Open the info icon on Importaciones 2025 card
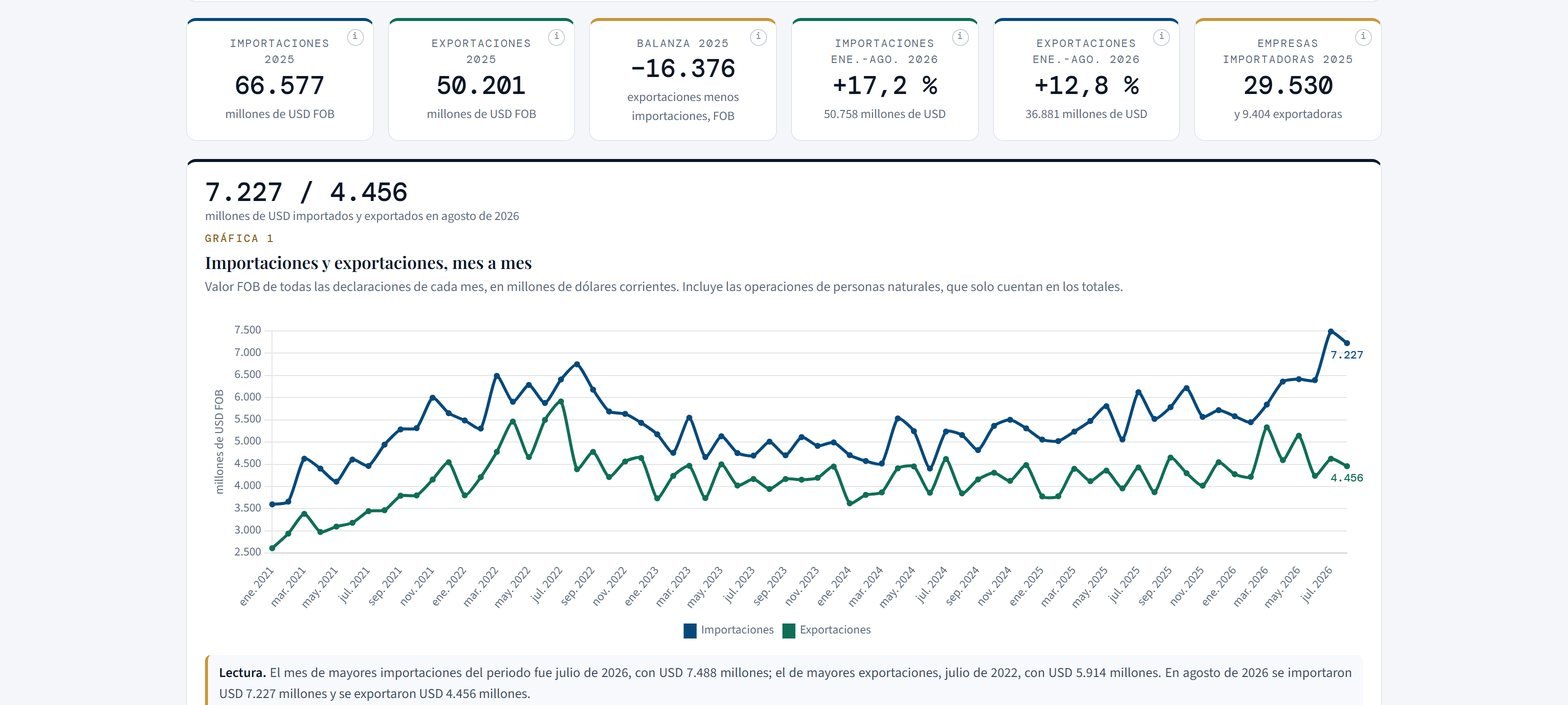 coord(355,37)
